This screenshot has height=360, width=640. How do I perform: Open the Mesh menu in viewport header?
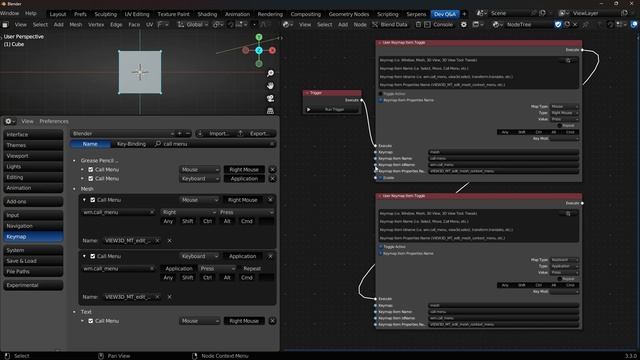76,24
